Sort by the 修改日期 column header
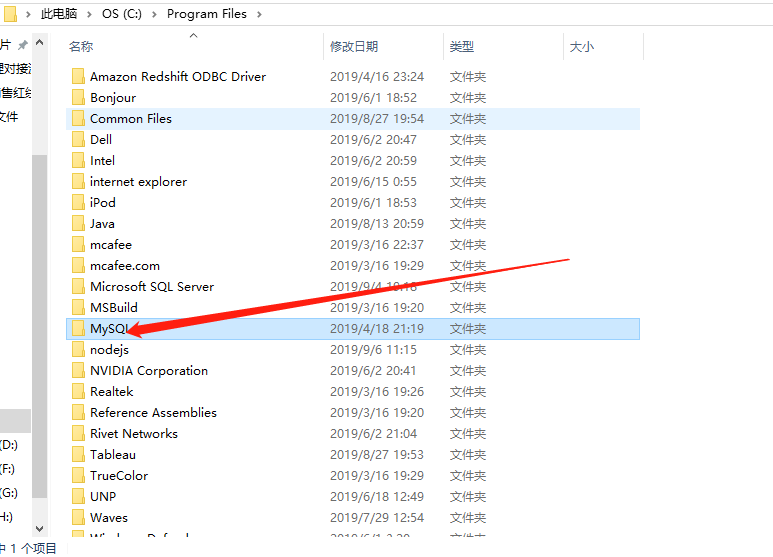 354,47
